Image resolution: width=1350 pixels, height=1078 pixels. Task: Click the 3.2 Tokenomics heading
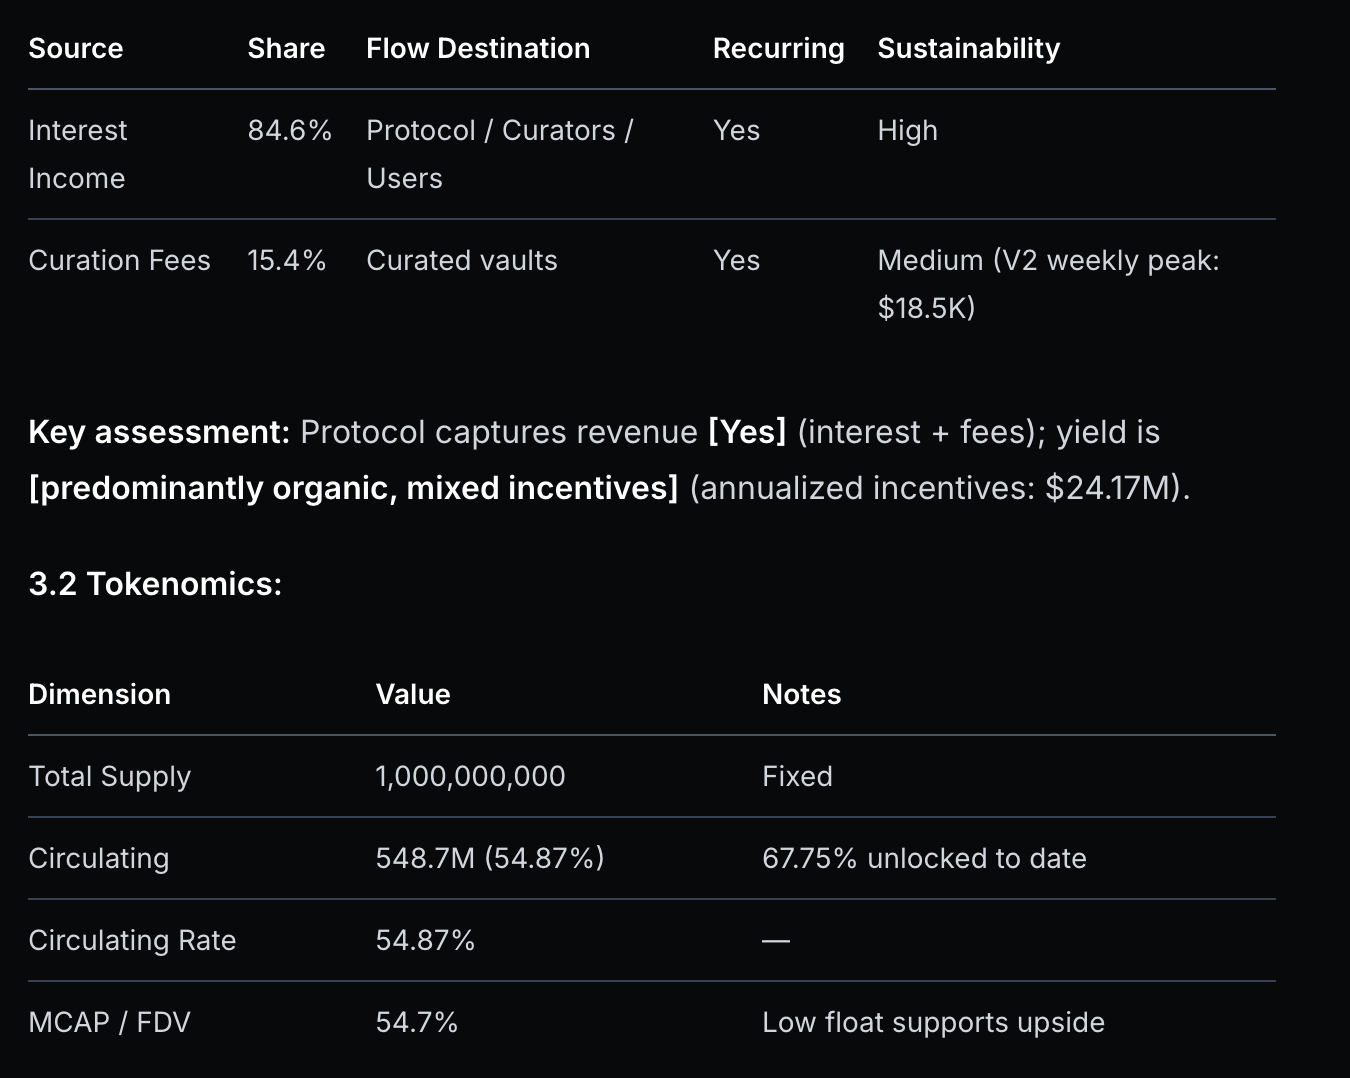tap(155, 584)
